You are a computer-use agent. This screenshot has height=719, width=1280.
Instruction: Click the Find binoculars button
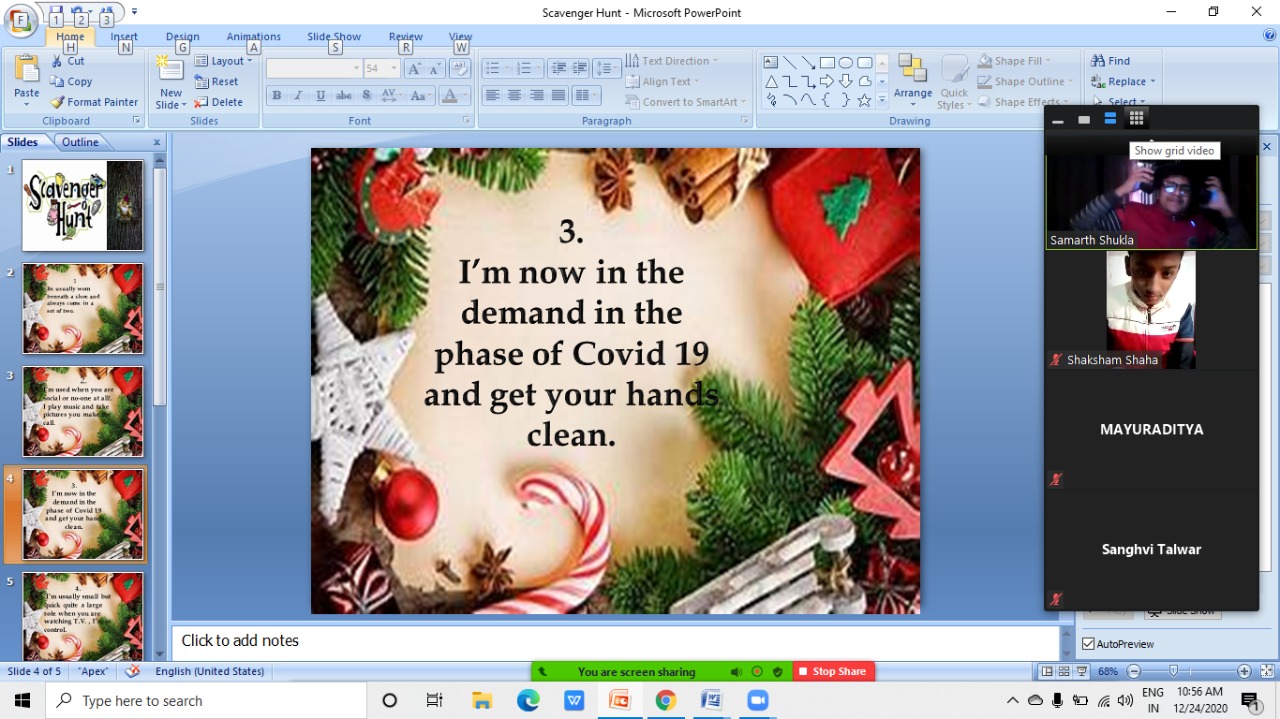[1111, 61]
